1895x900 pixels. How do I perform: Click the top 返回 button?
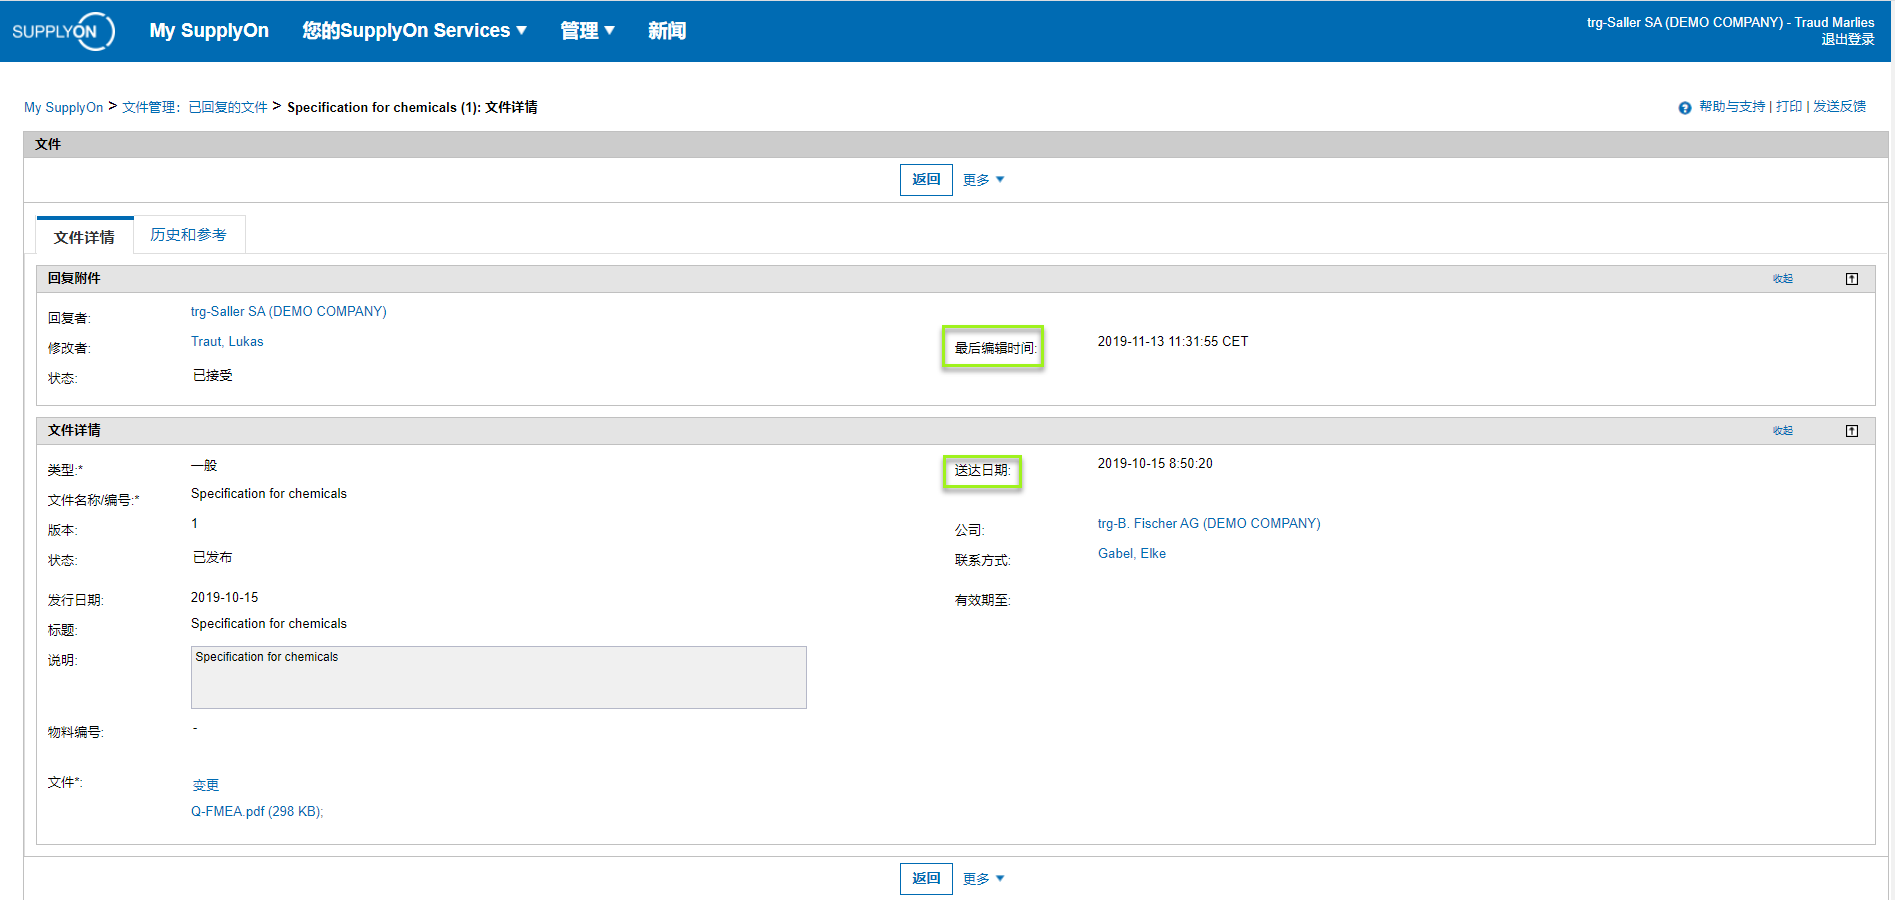click(x=926, y=180)
